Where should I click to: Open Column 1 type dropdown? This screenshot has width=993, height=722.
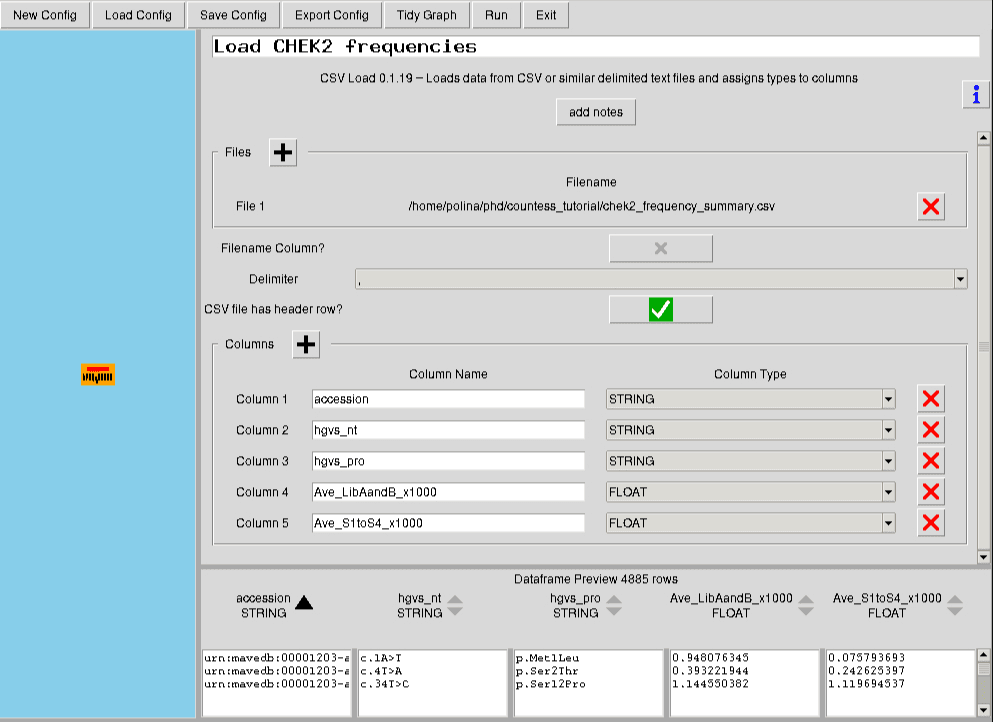pos(889,399)
